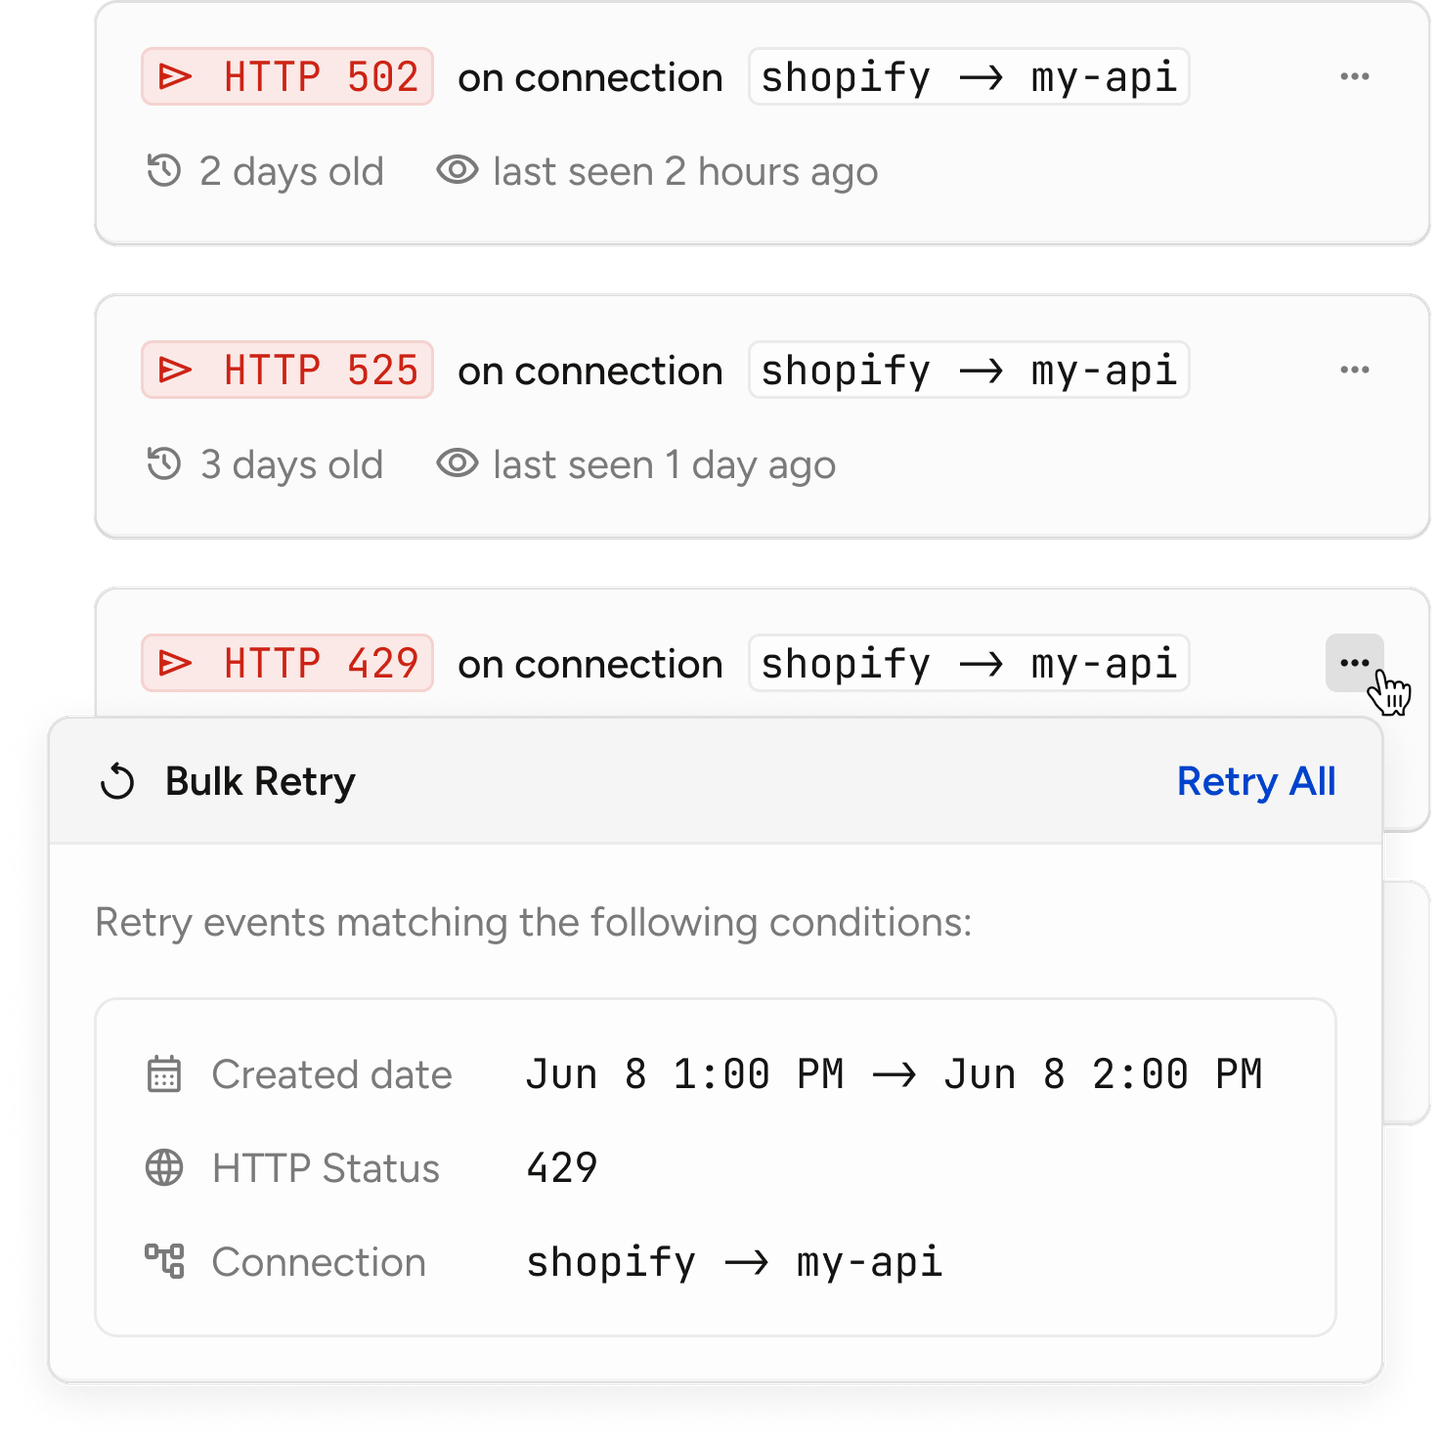Click the Created date range value
The height and width of the screenshot is (1443, 1440).
[x=893, y=1075]
